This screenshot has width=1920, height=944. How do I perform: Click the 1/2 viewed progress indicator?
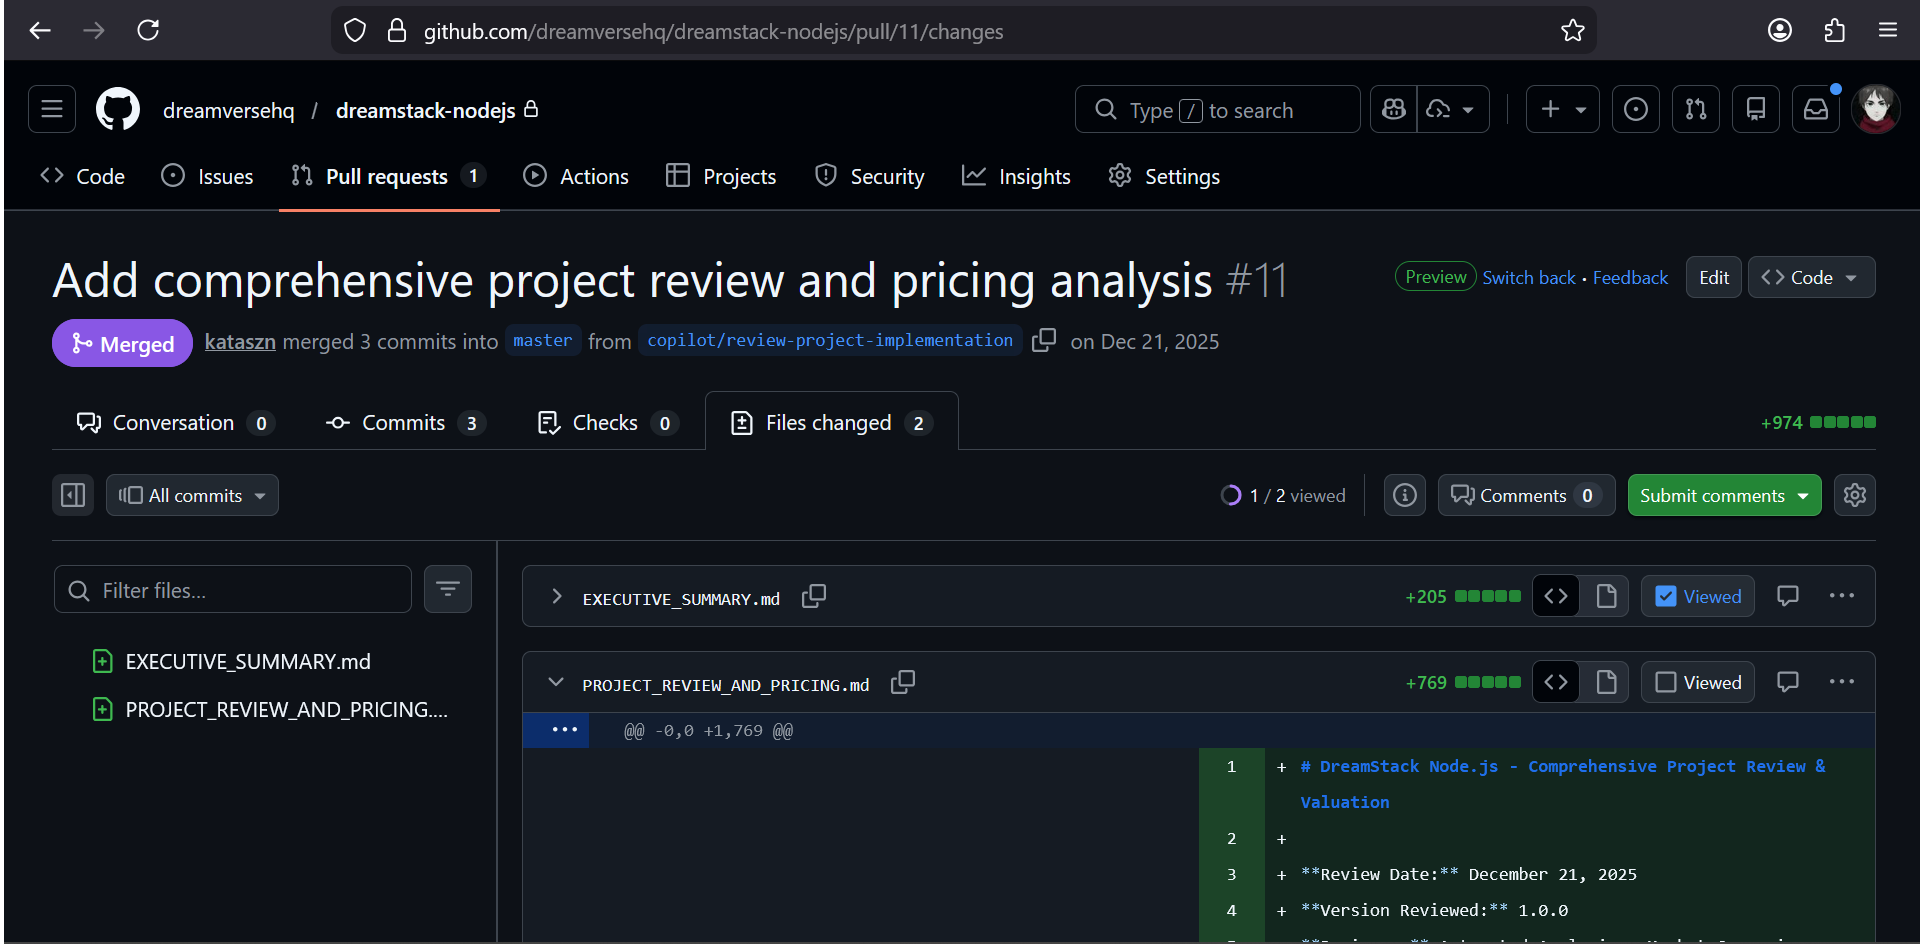click(1283, 494)
